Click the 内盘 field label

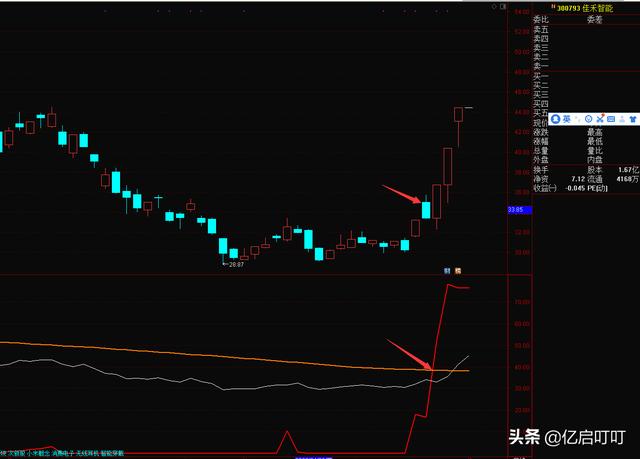point(595,160)
